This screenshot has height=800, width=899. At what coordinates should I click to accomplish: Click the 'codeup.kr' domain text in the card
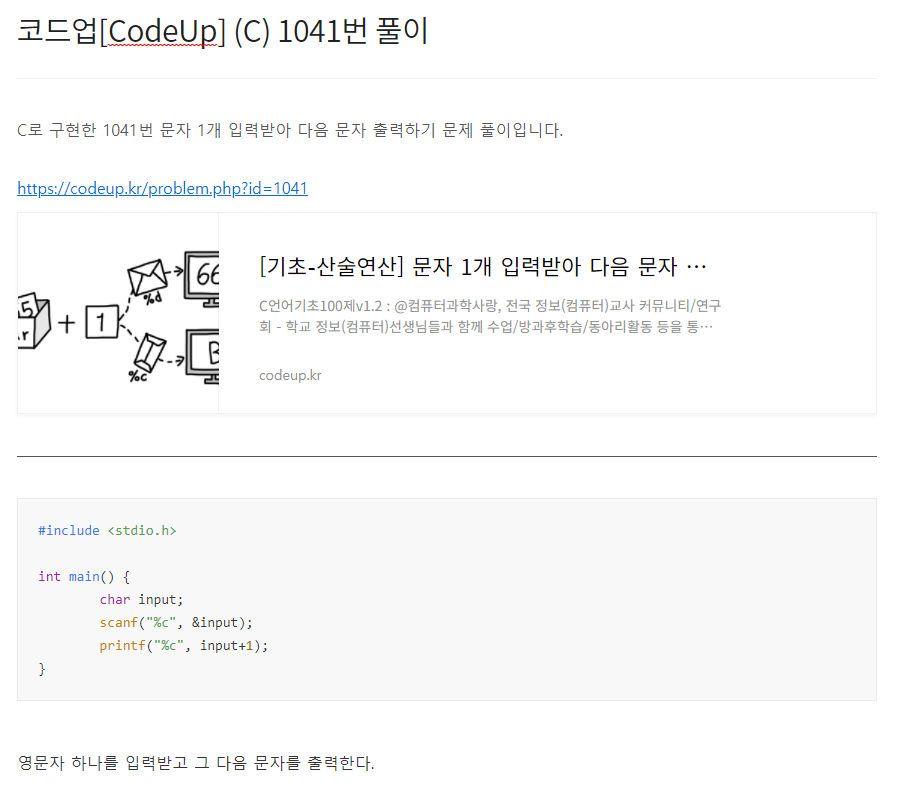pyautogui.click(x=290, y=375)
